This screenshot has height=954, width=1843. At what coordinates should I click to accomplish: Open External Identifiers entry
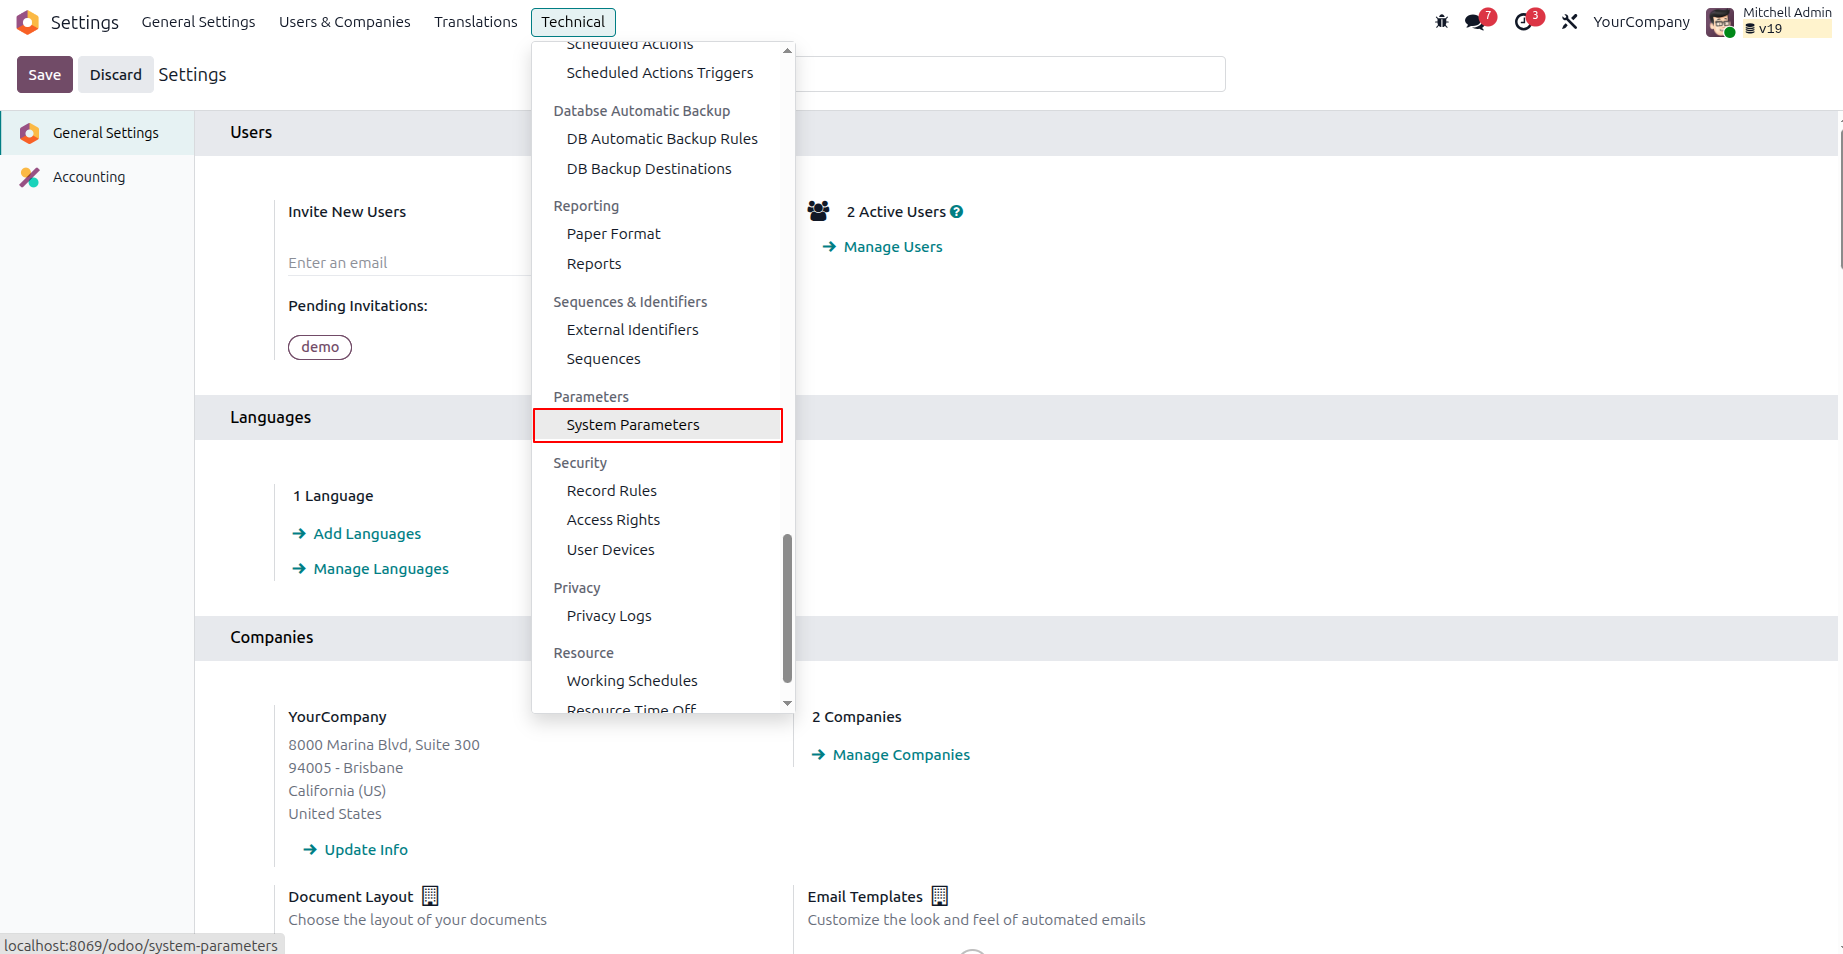click(x=632, y=330)
